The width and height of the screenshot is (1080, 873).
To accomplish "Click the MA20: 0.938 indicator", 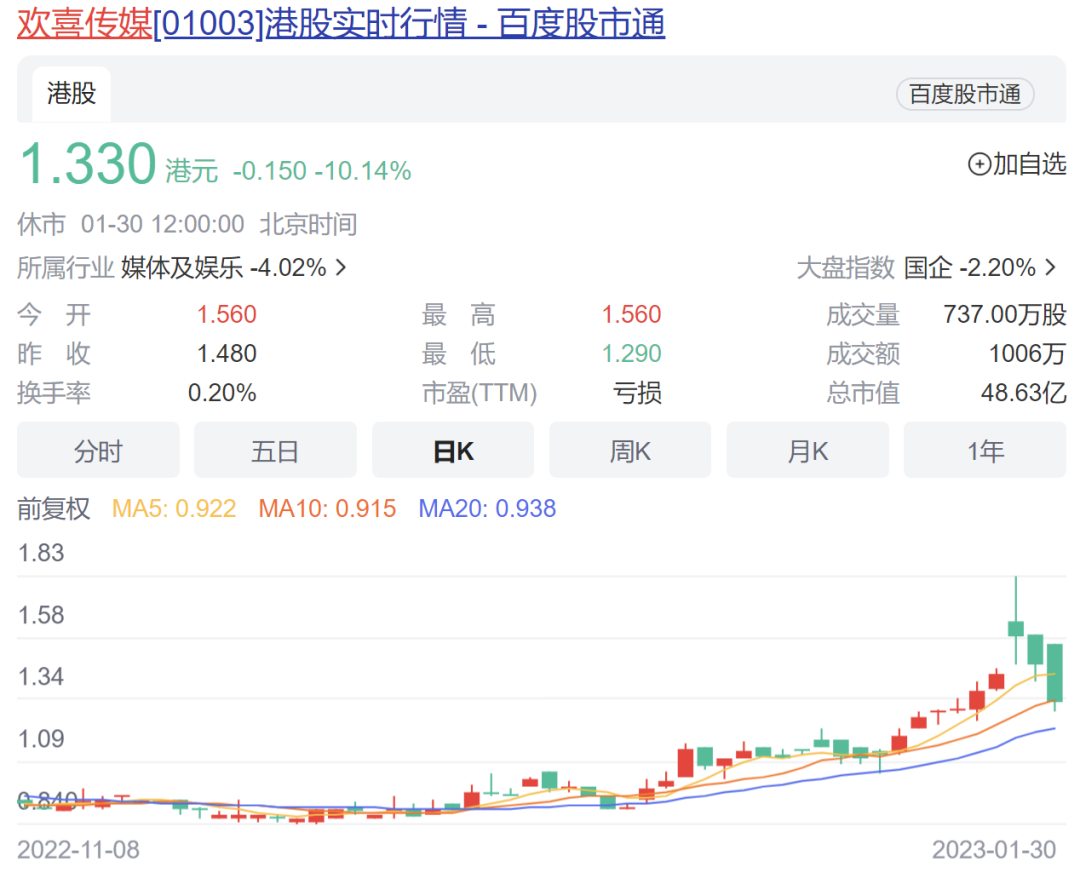I will point(487,509).
